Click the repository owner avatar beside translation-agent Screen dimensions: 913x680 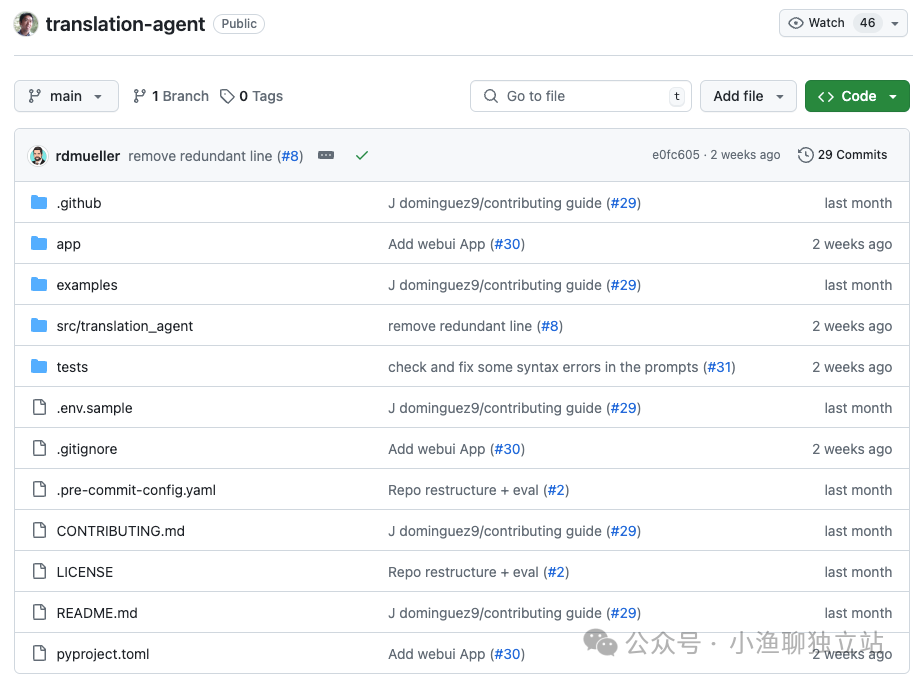(26, 24)
